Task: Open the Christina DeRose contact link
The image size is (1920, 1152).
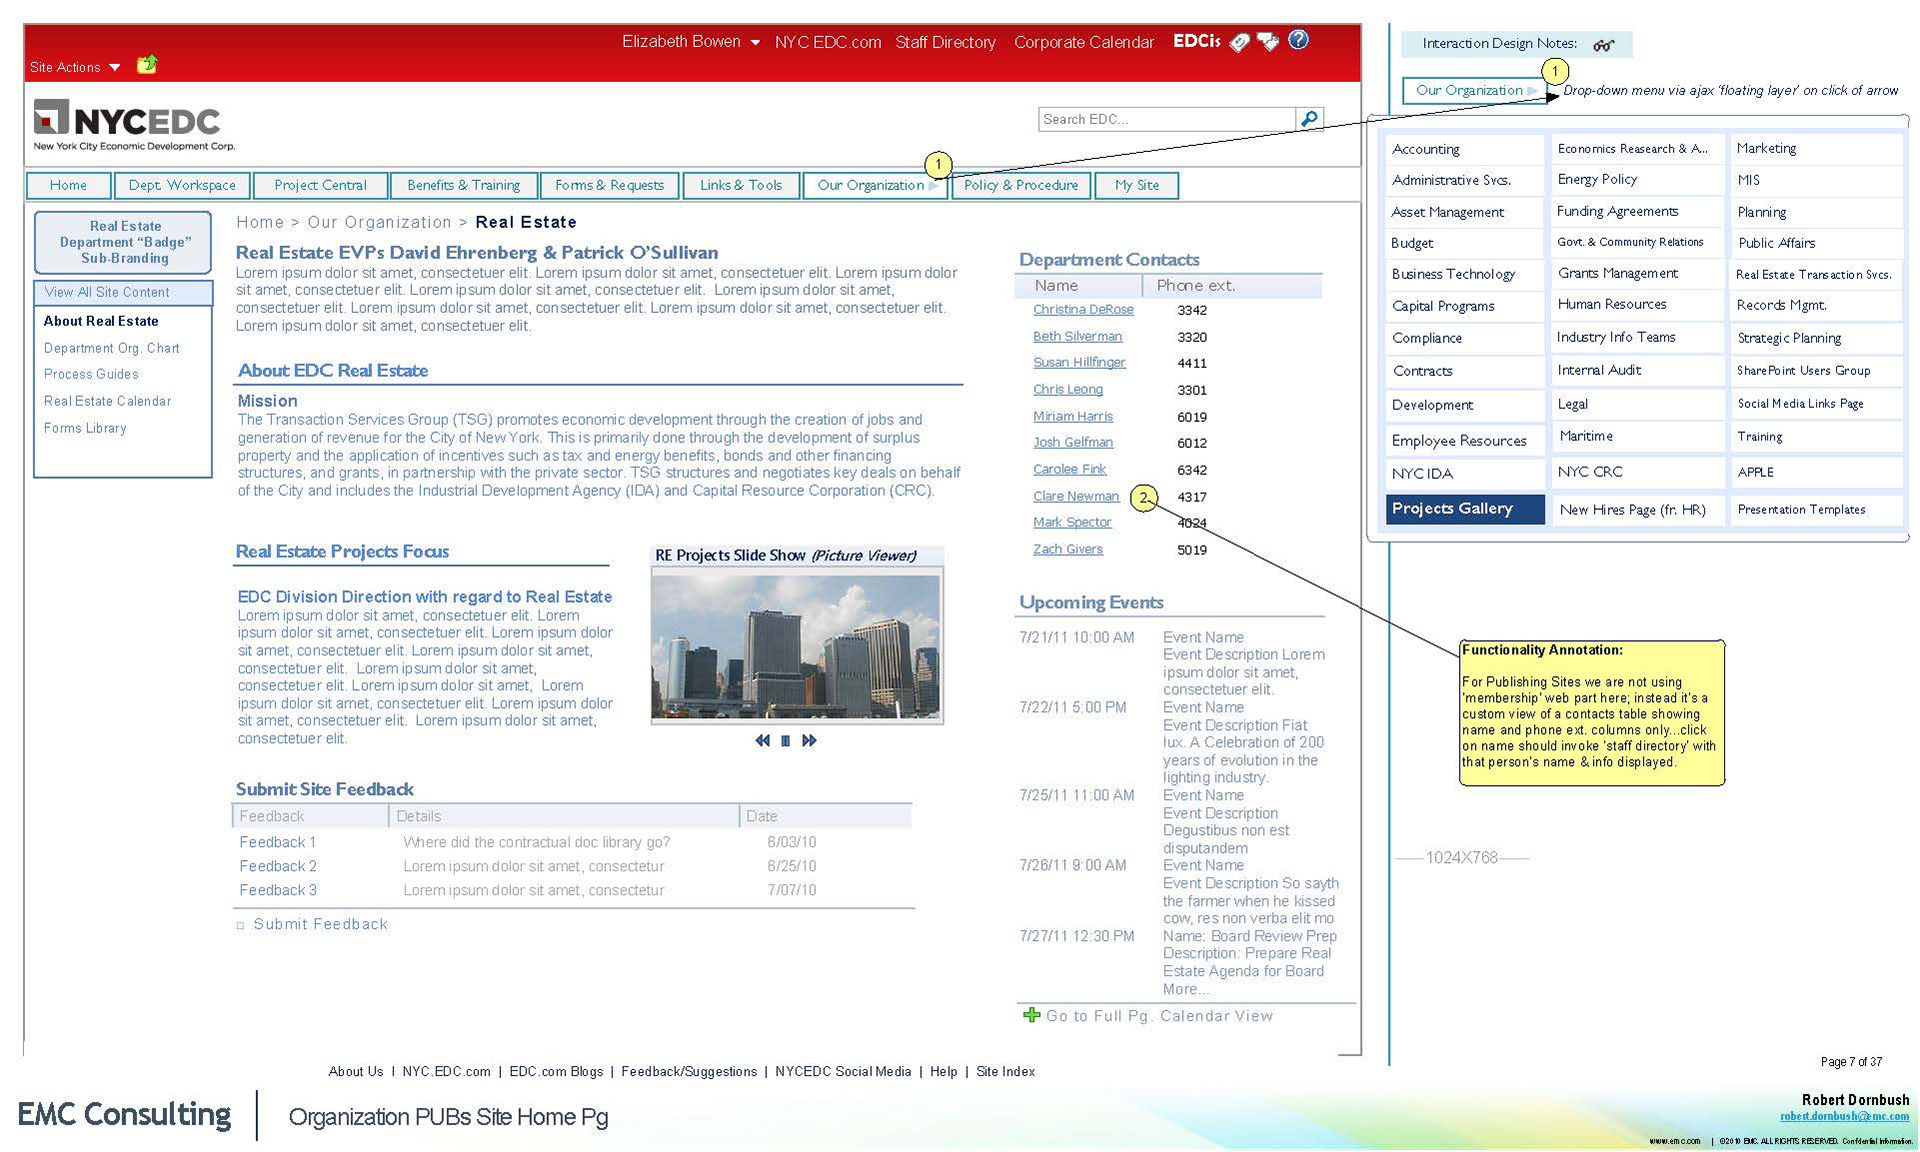Action: (1083, 310)
